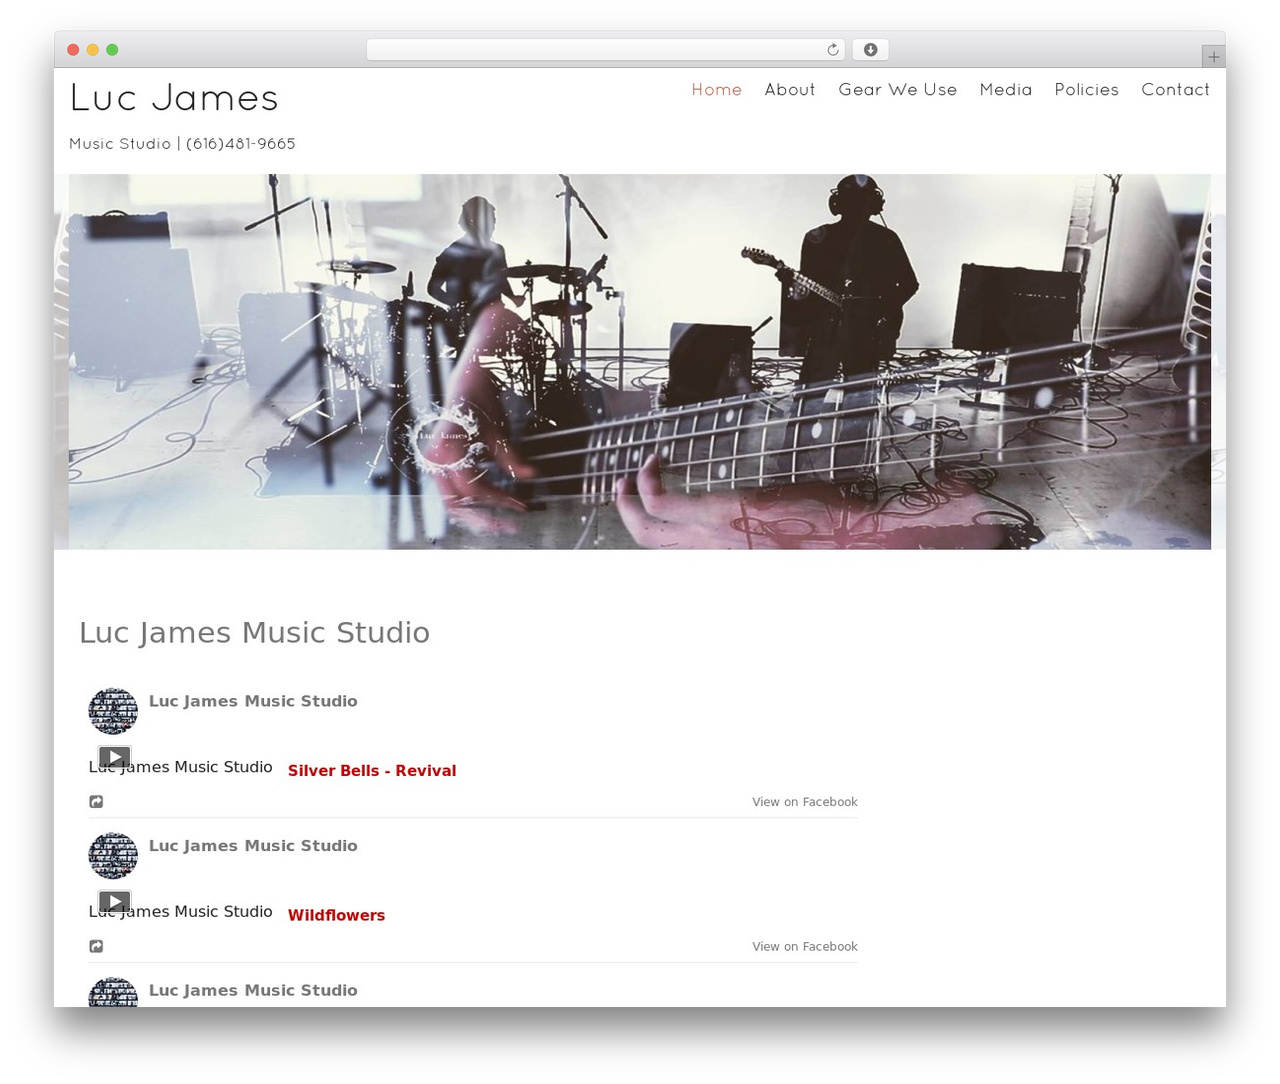Click View on Facebook for Wildflowers post
Screen dimensions: 1280x1084
click(x=805, y=947)
